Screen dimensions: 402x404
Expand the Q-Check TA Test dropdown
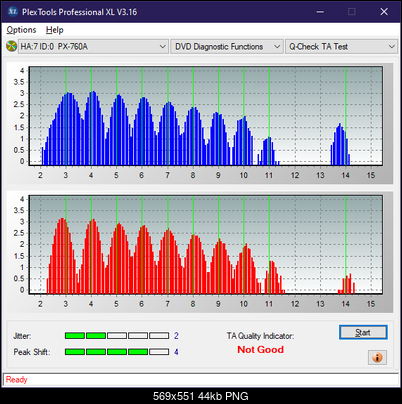[x=341, y=47]
